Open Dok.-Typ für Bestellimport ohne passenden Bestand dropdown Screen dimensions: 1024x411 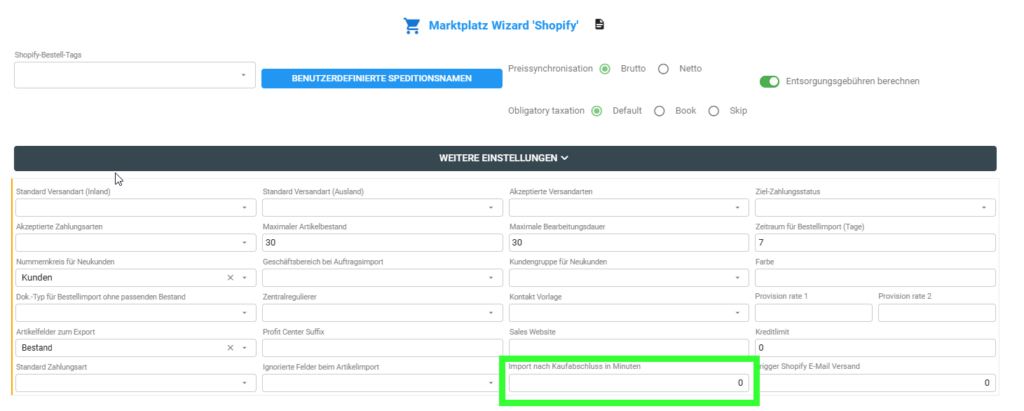click(x=136, y=313)
